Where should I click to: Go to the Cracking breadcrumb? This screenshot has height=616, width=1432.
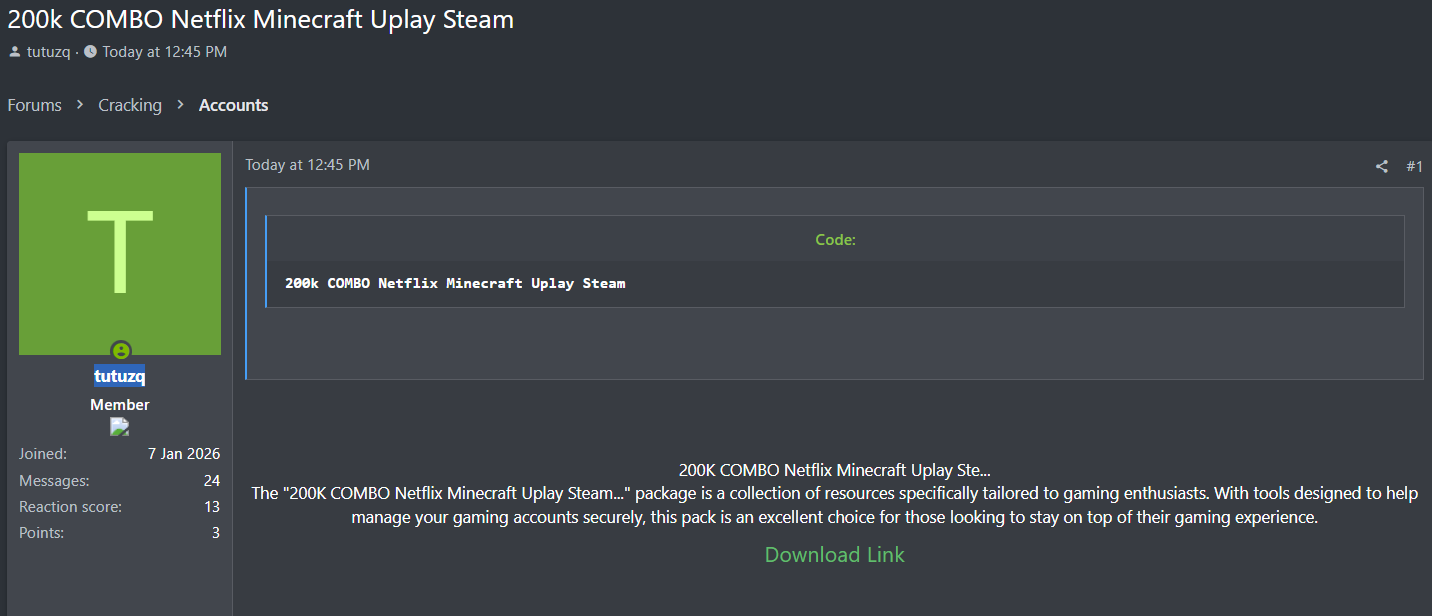click(x=130, y=105)
